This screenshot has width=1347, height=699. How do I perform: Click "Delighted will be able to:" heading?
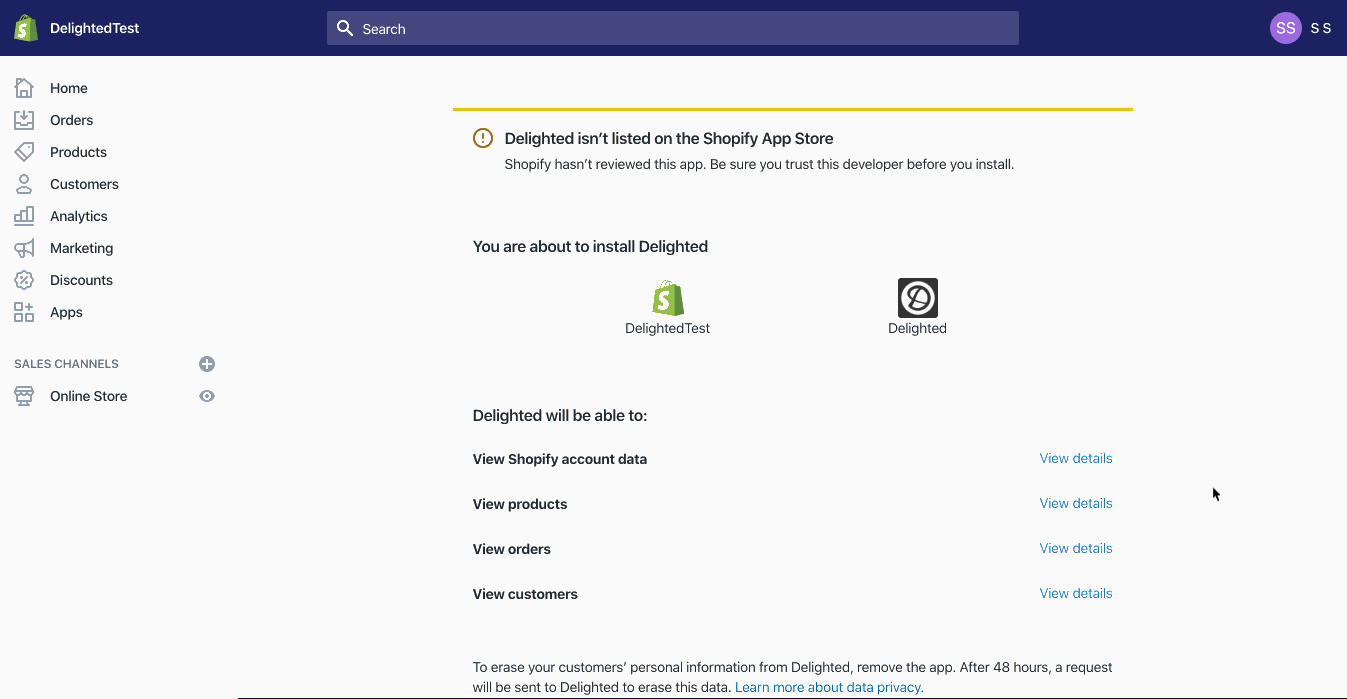click(560, 415)
